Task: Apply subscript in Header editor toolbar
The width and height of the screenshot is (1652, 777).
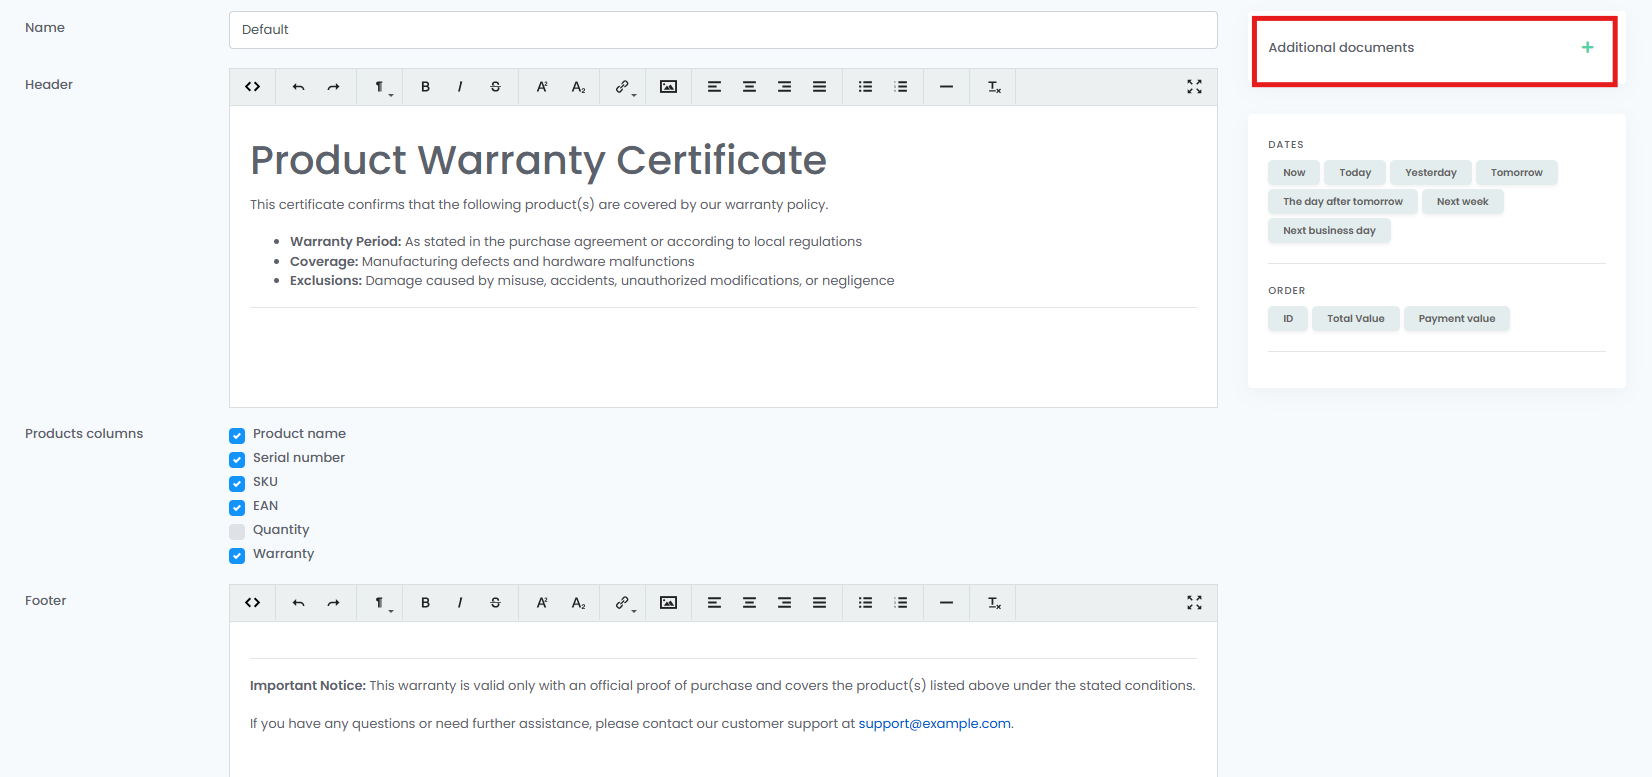Action: point(578,87)
